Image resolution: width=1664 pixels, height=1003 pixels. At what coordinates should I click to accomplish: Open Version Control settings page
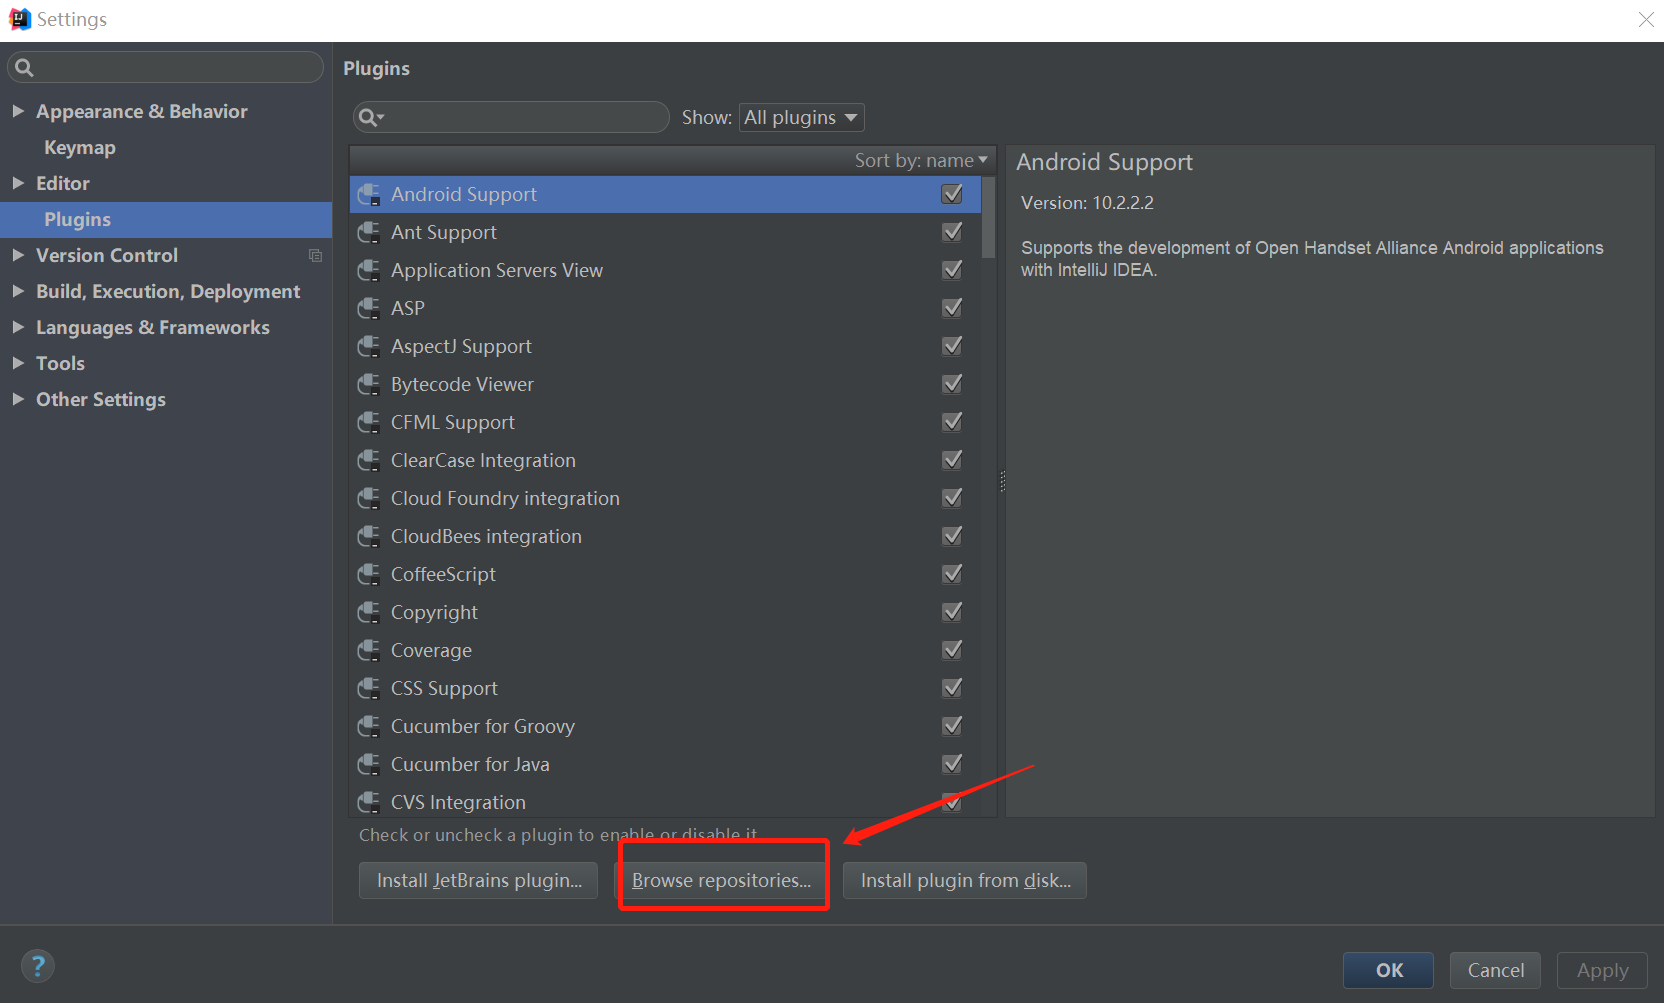[107, 255]
